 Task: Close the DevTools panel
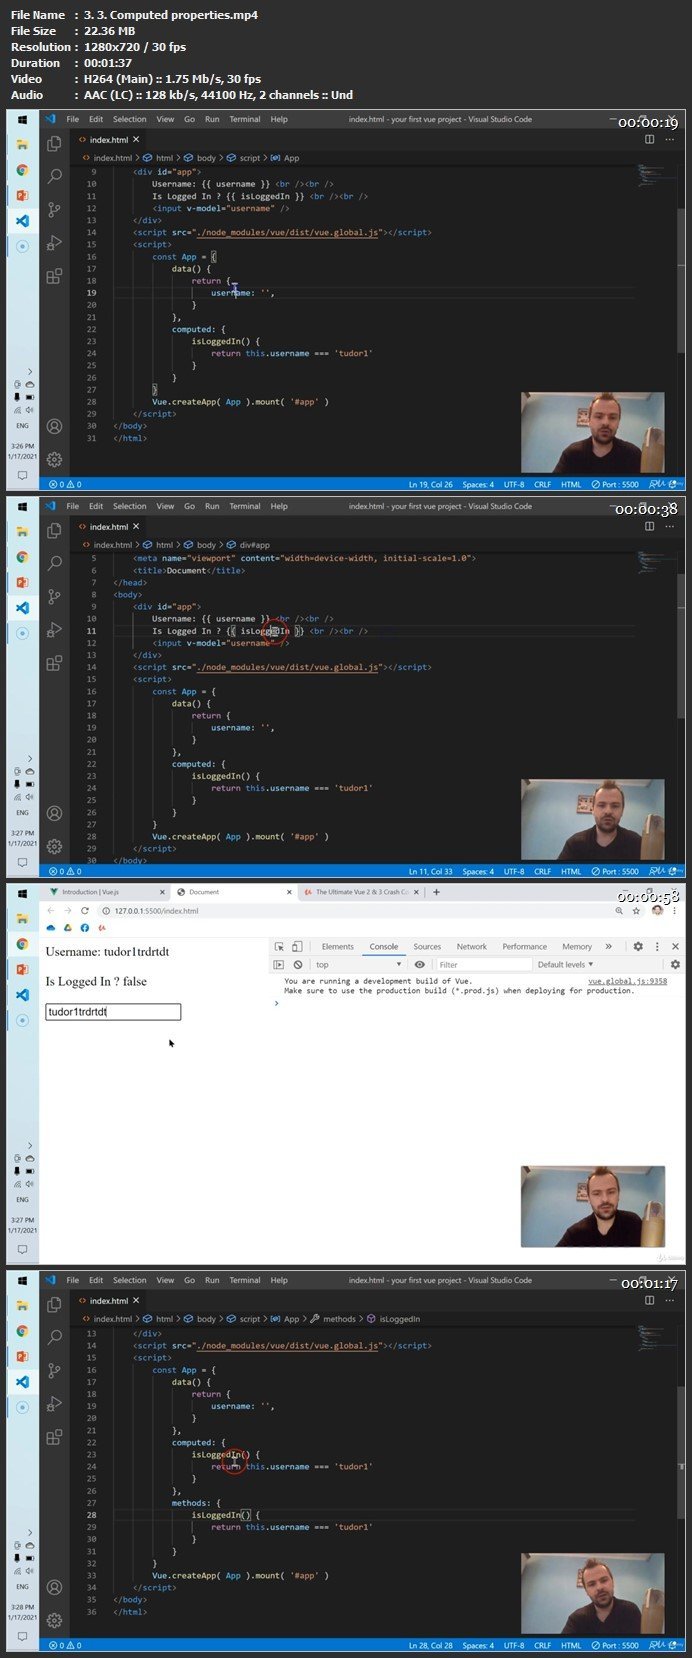click(675, 946)
